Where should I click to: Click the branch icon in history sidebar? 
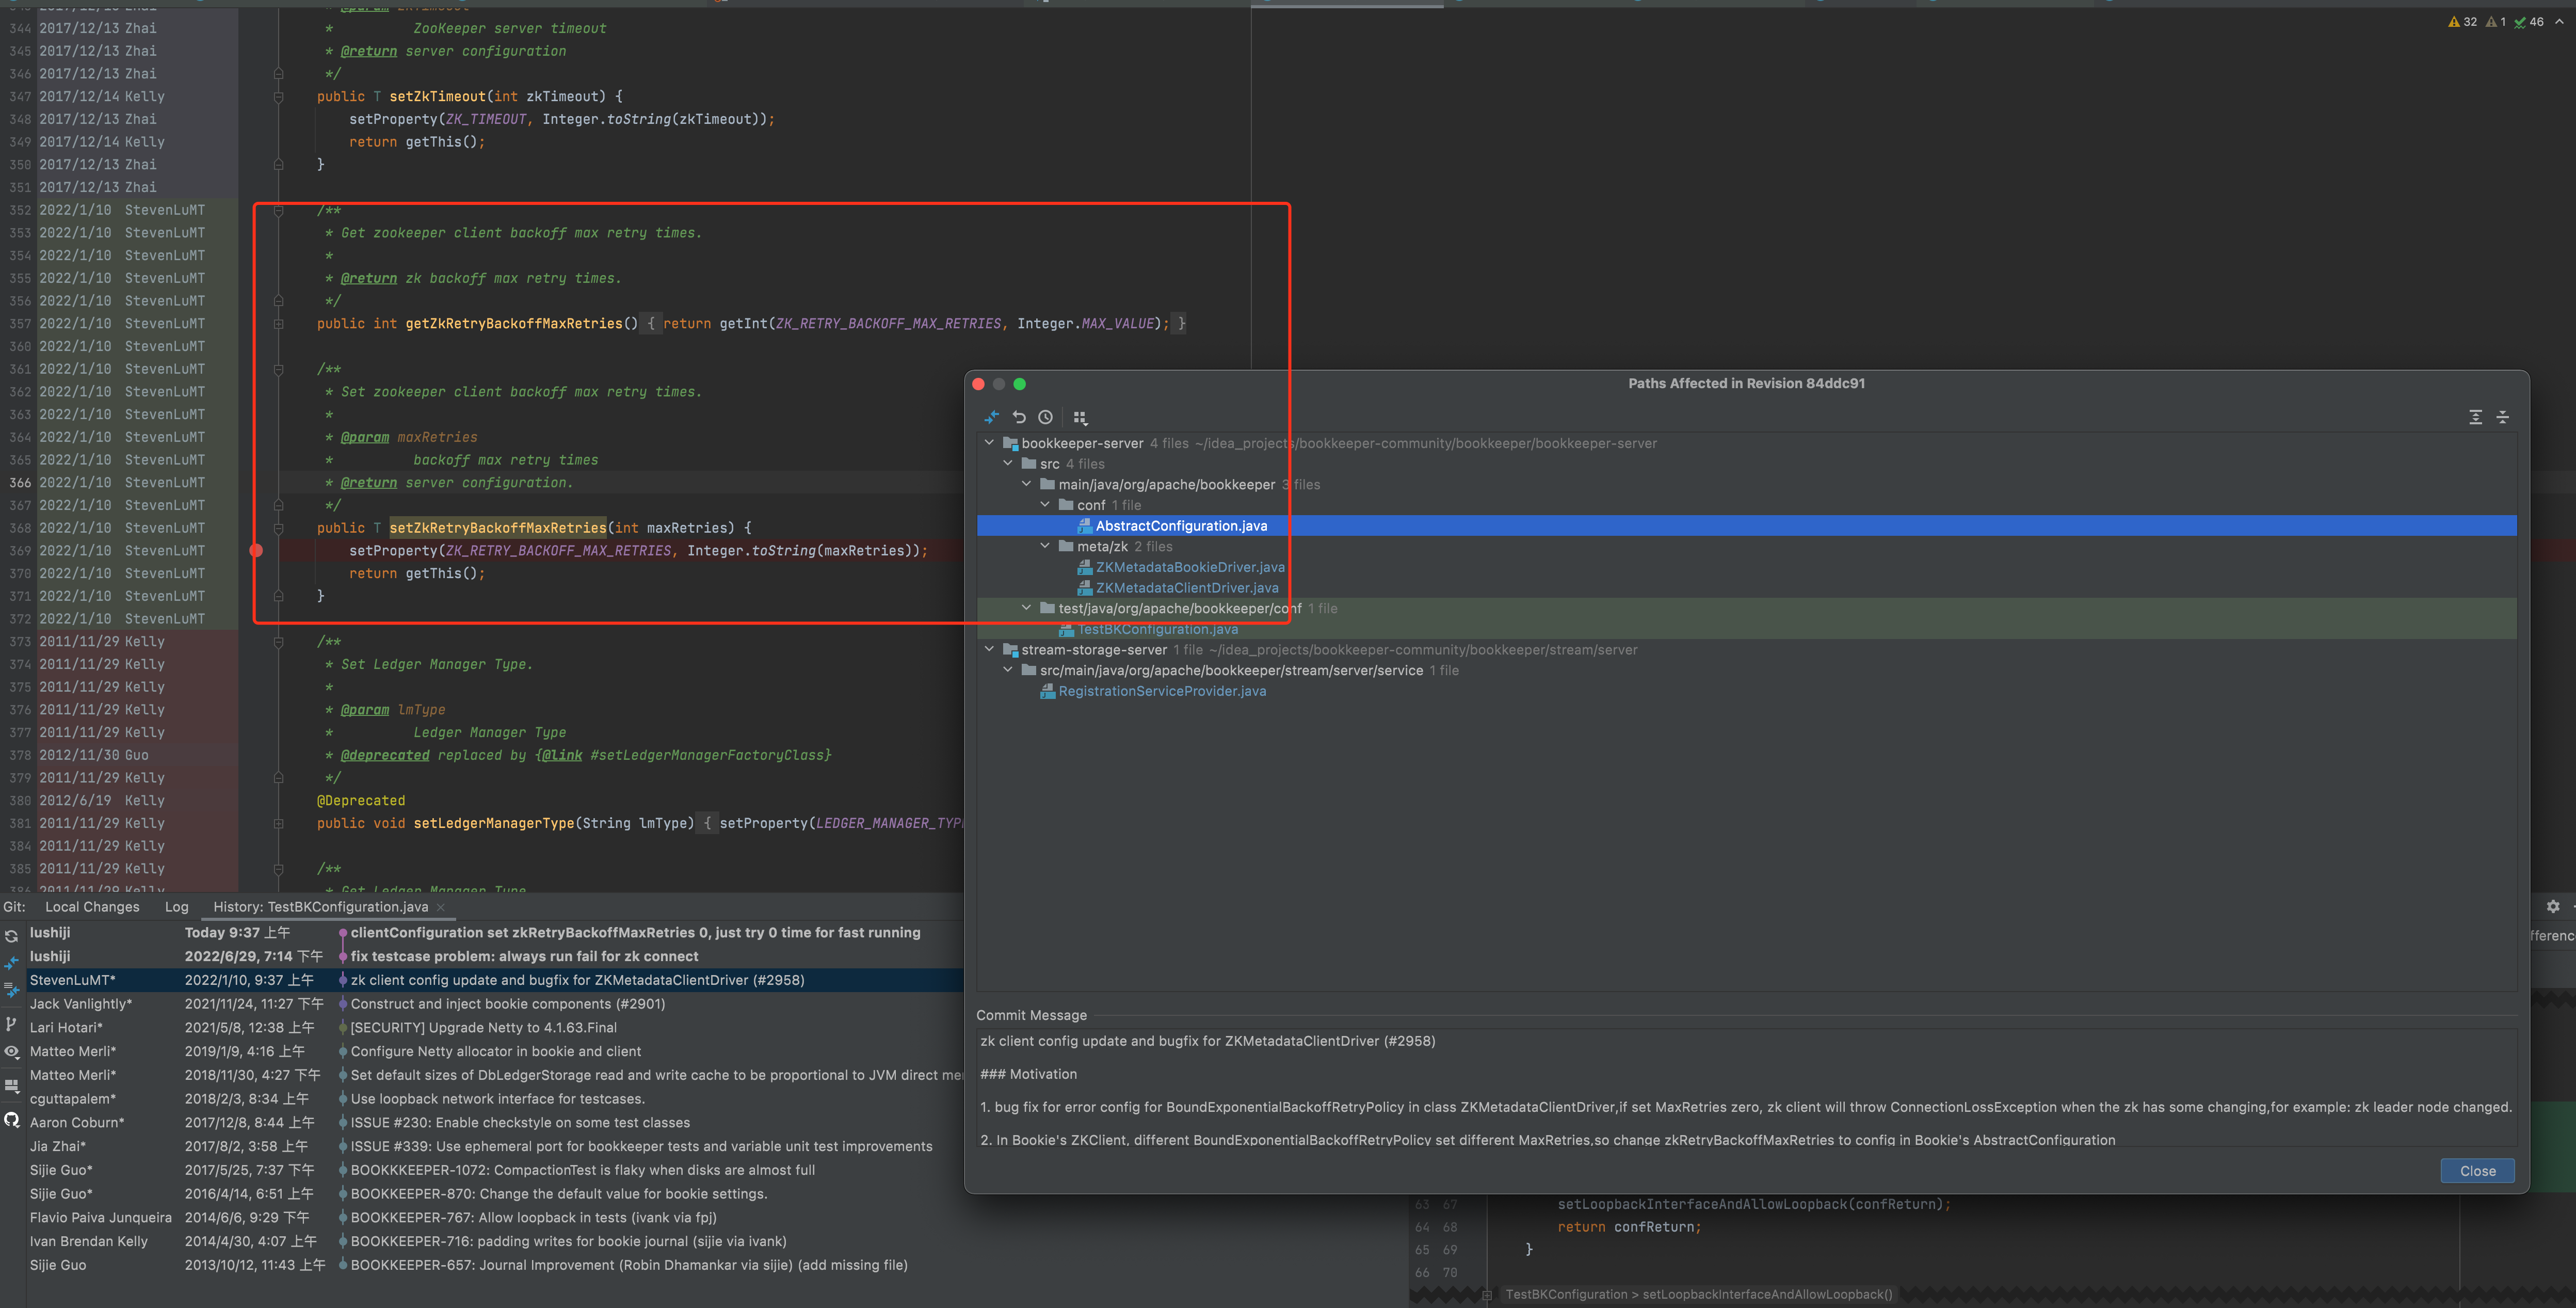pos(11,1023)
